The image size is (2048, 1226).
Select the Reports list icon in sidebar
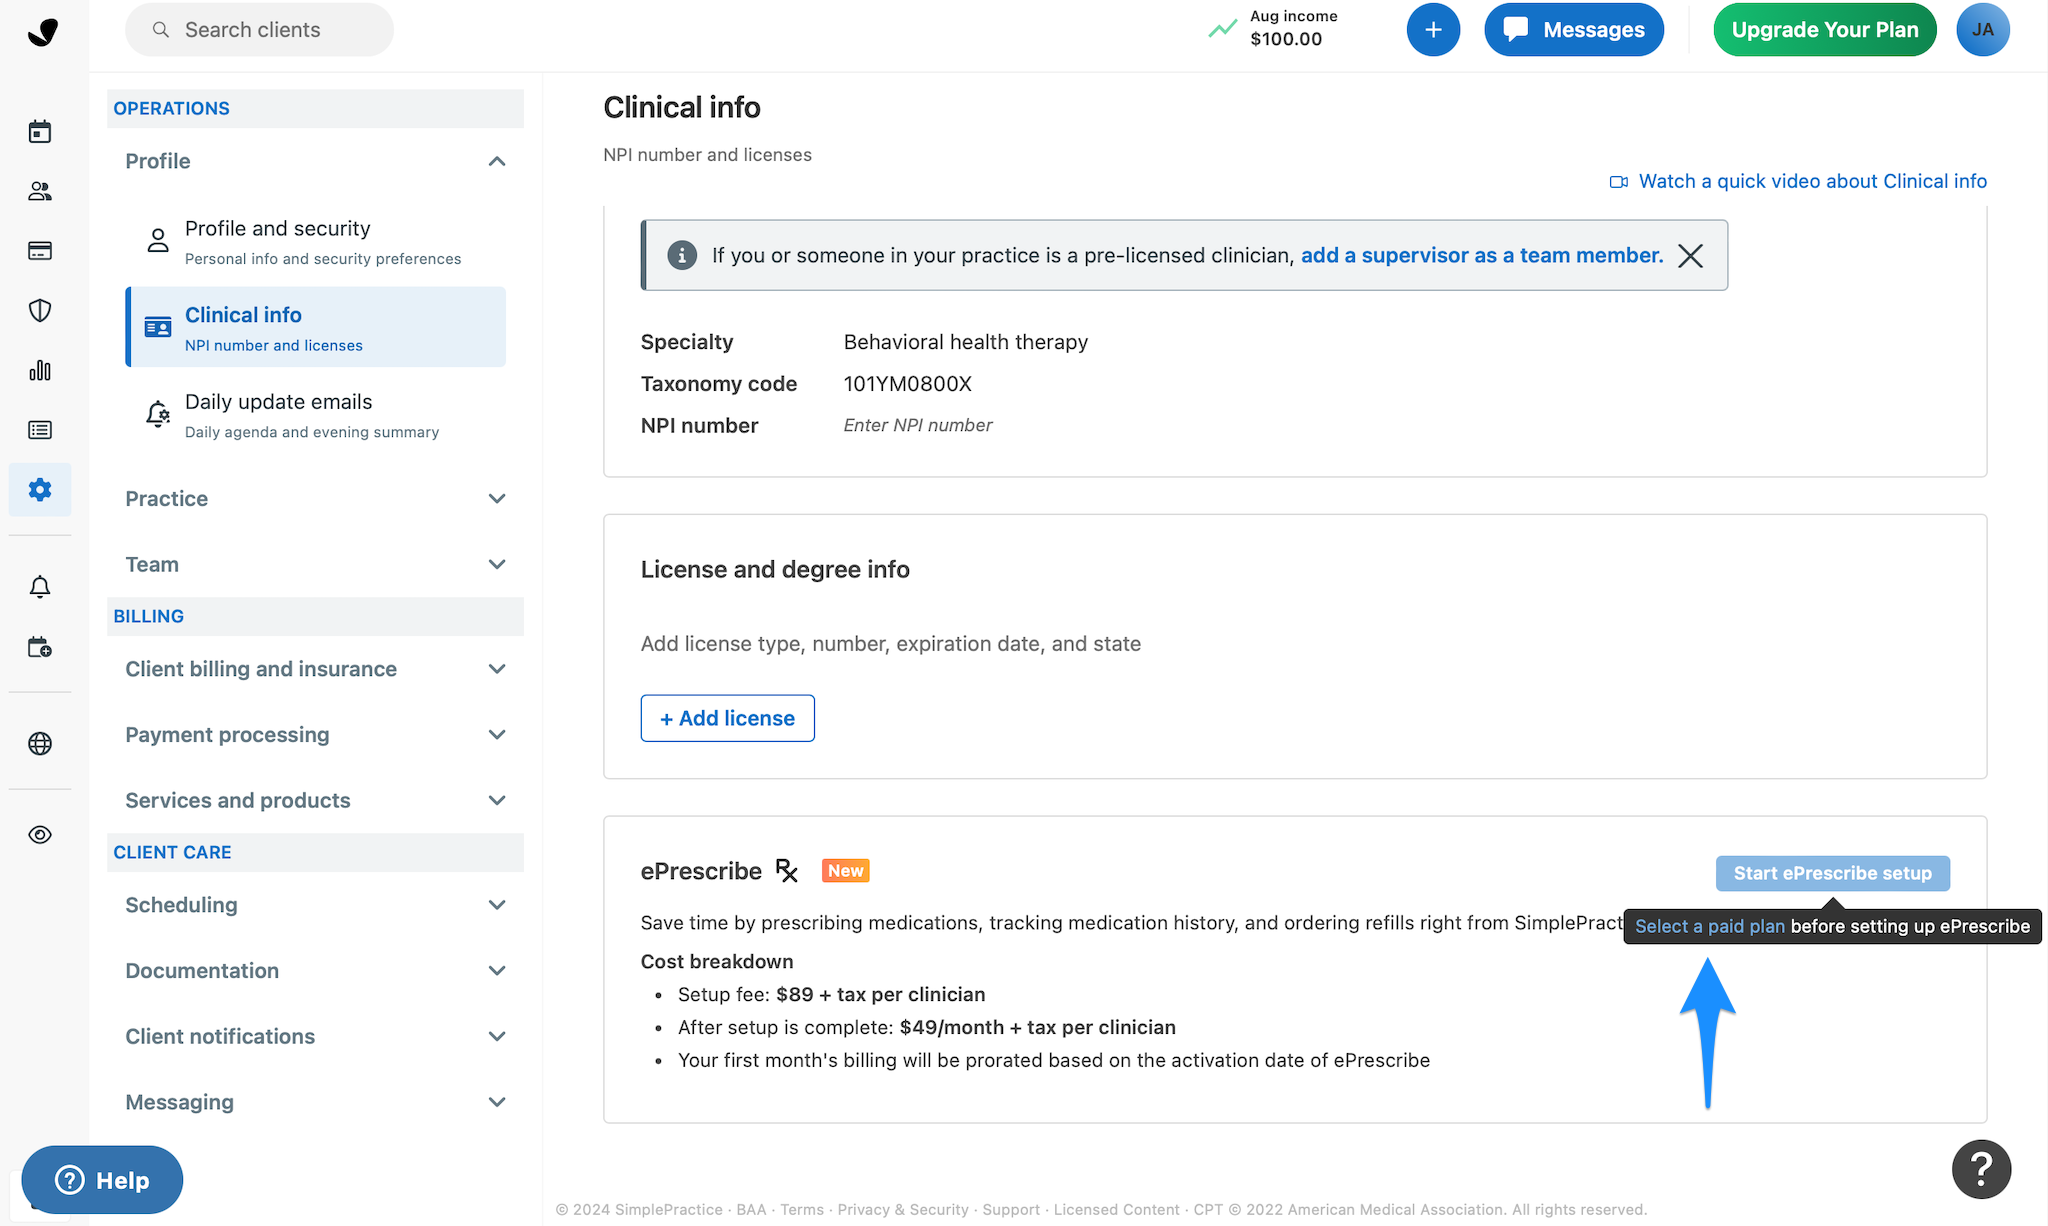(x=40, y=429)
